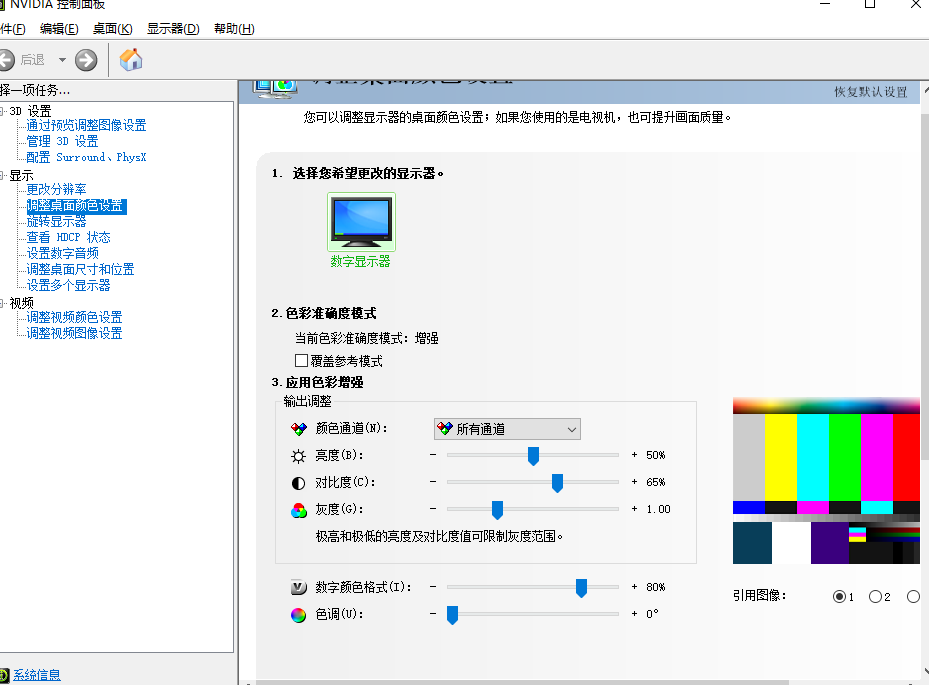Open the 帮助(H) menu
Viewport: 929px width, 685px height.
[234, 29]
